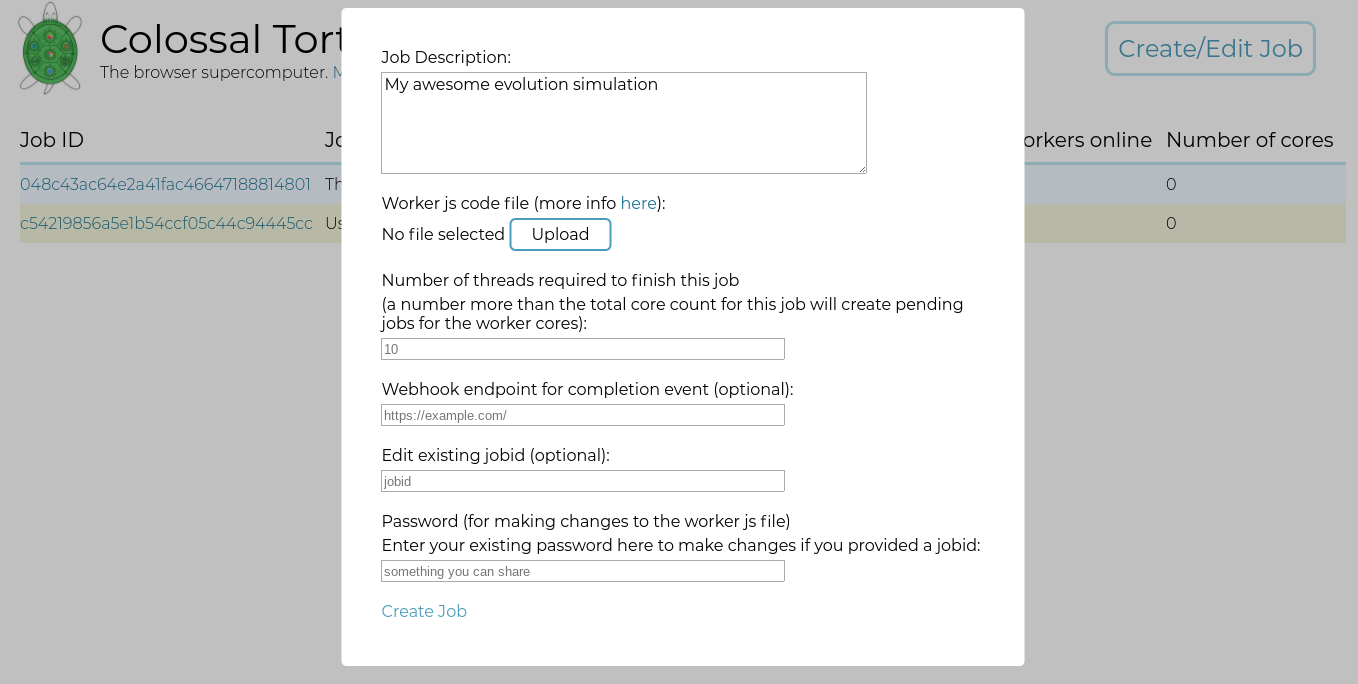Click the Colossal Tortoise turtle logo
Screen dimensions: 1358x684
[50, 48]
